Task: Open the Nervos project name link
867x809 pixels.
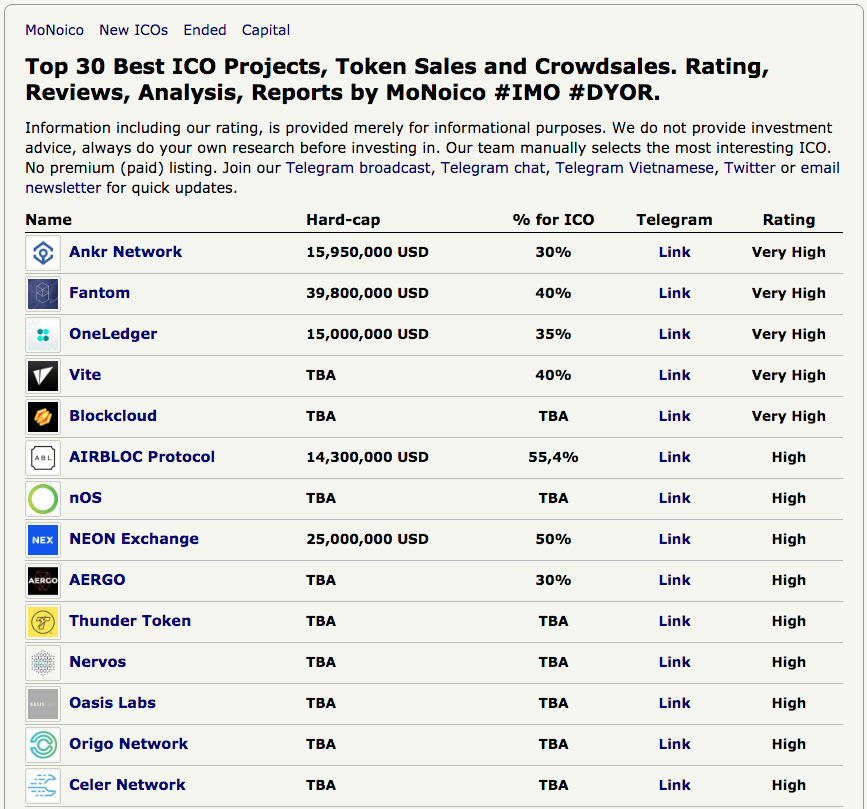Action: [98, 661]
